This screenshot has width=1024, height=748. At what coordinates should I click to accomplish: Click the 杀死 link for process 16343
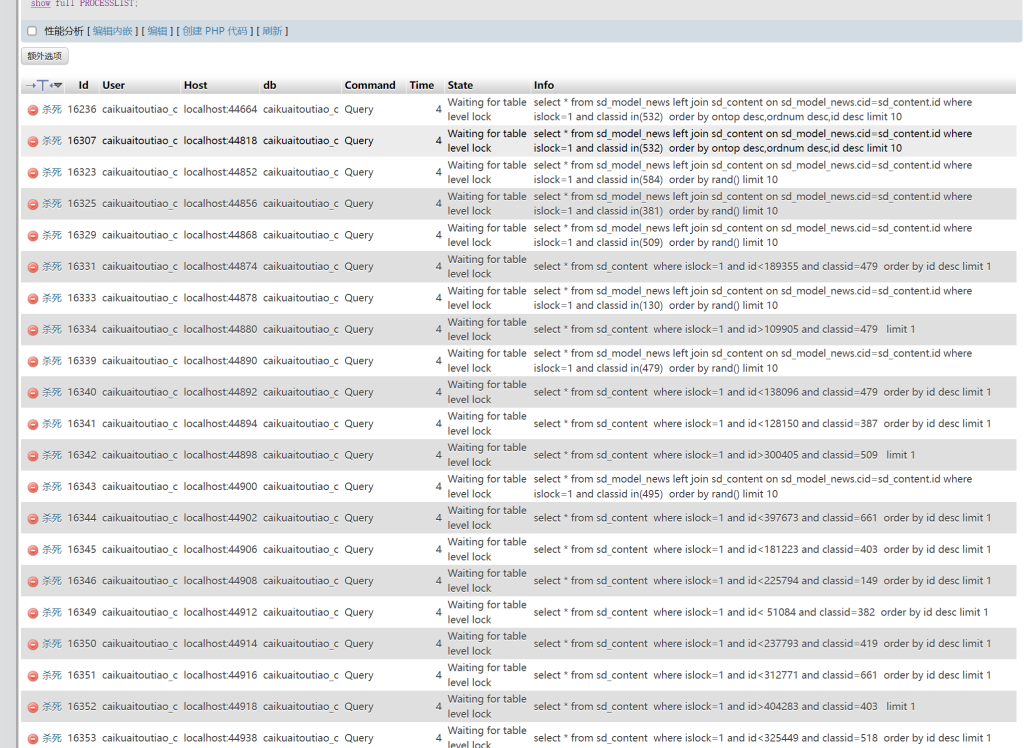tap(52, 487)
